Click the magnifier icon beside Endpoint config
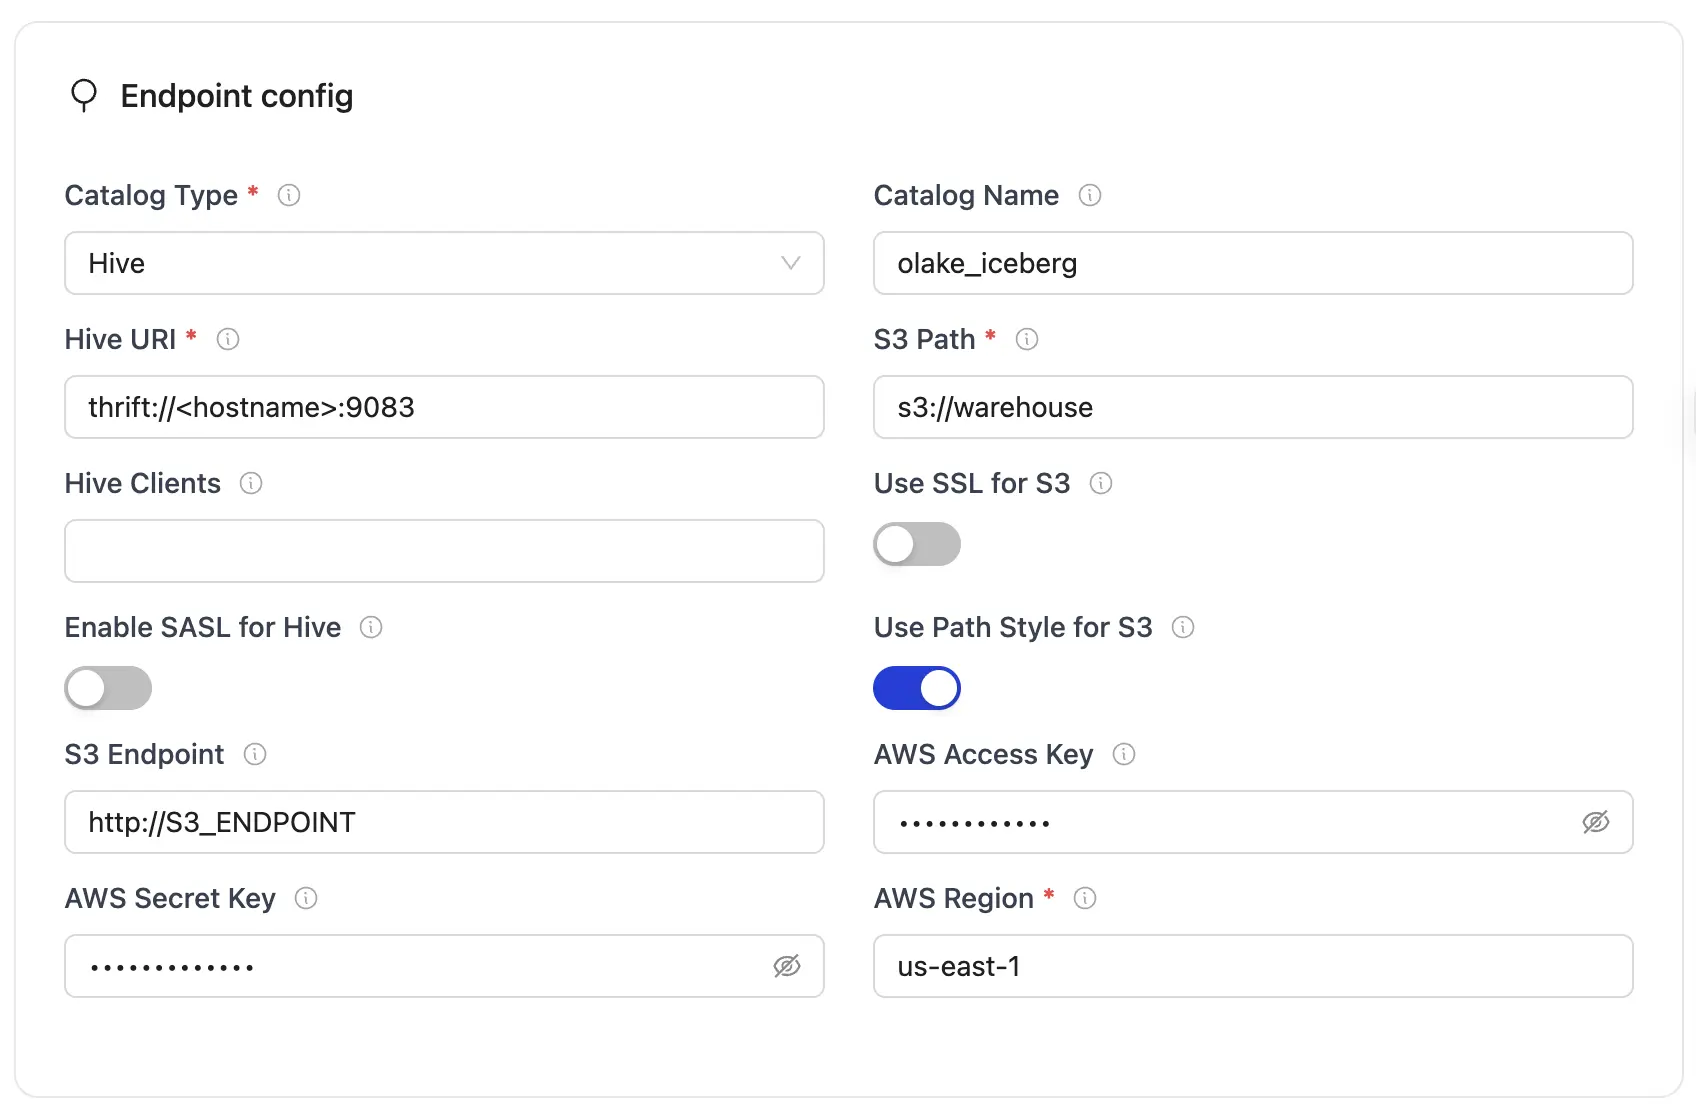The height and width of the screenshot is (1120, 1696). pos(84,95)
